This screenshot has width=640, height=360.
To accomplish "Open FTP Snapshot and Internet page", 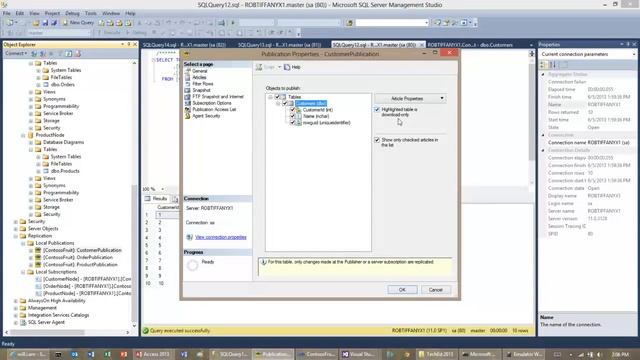I will click(x=218, y=97).
